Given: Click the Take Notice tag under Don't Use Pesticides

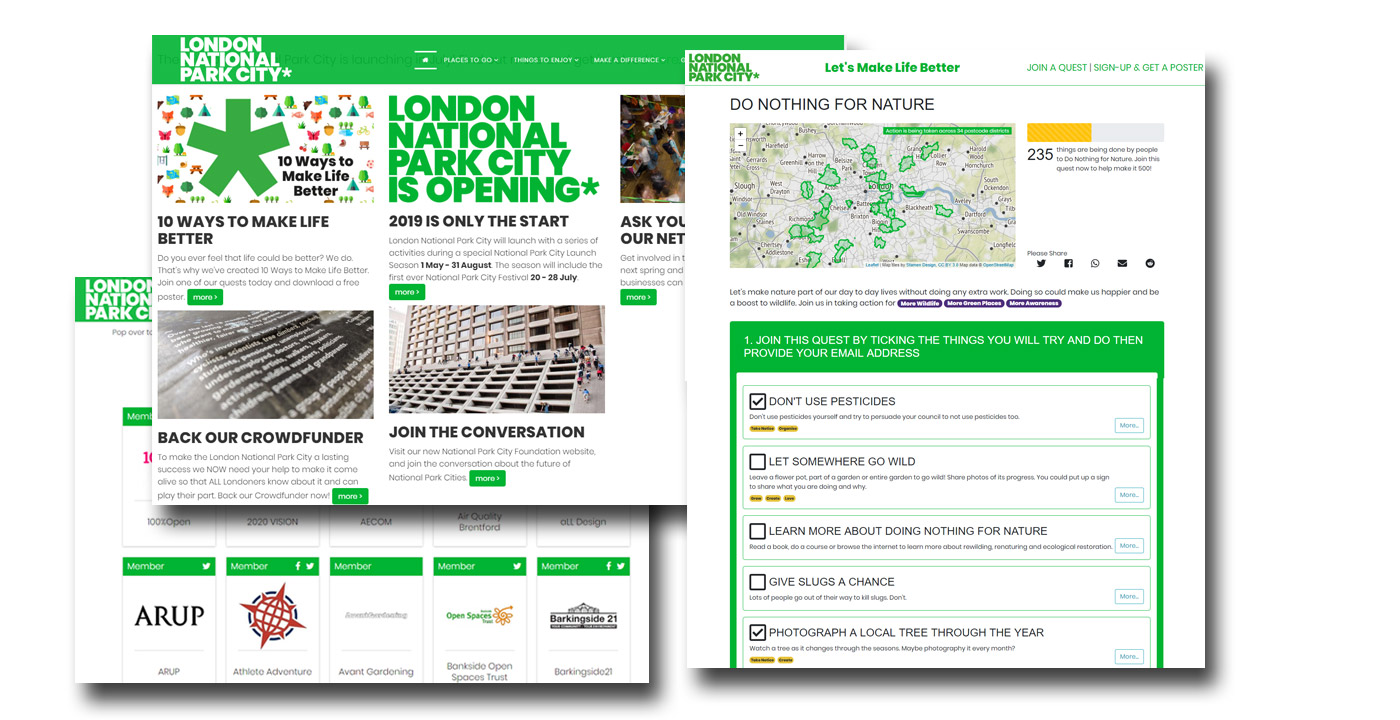Looking at the screenshot, I should (x=762, y=429).
